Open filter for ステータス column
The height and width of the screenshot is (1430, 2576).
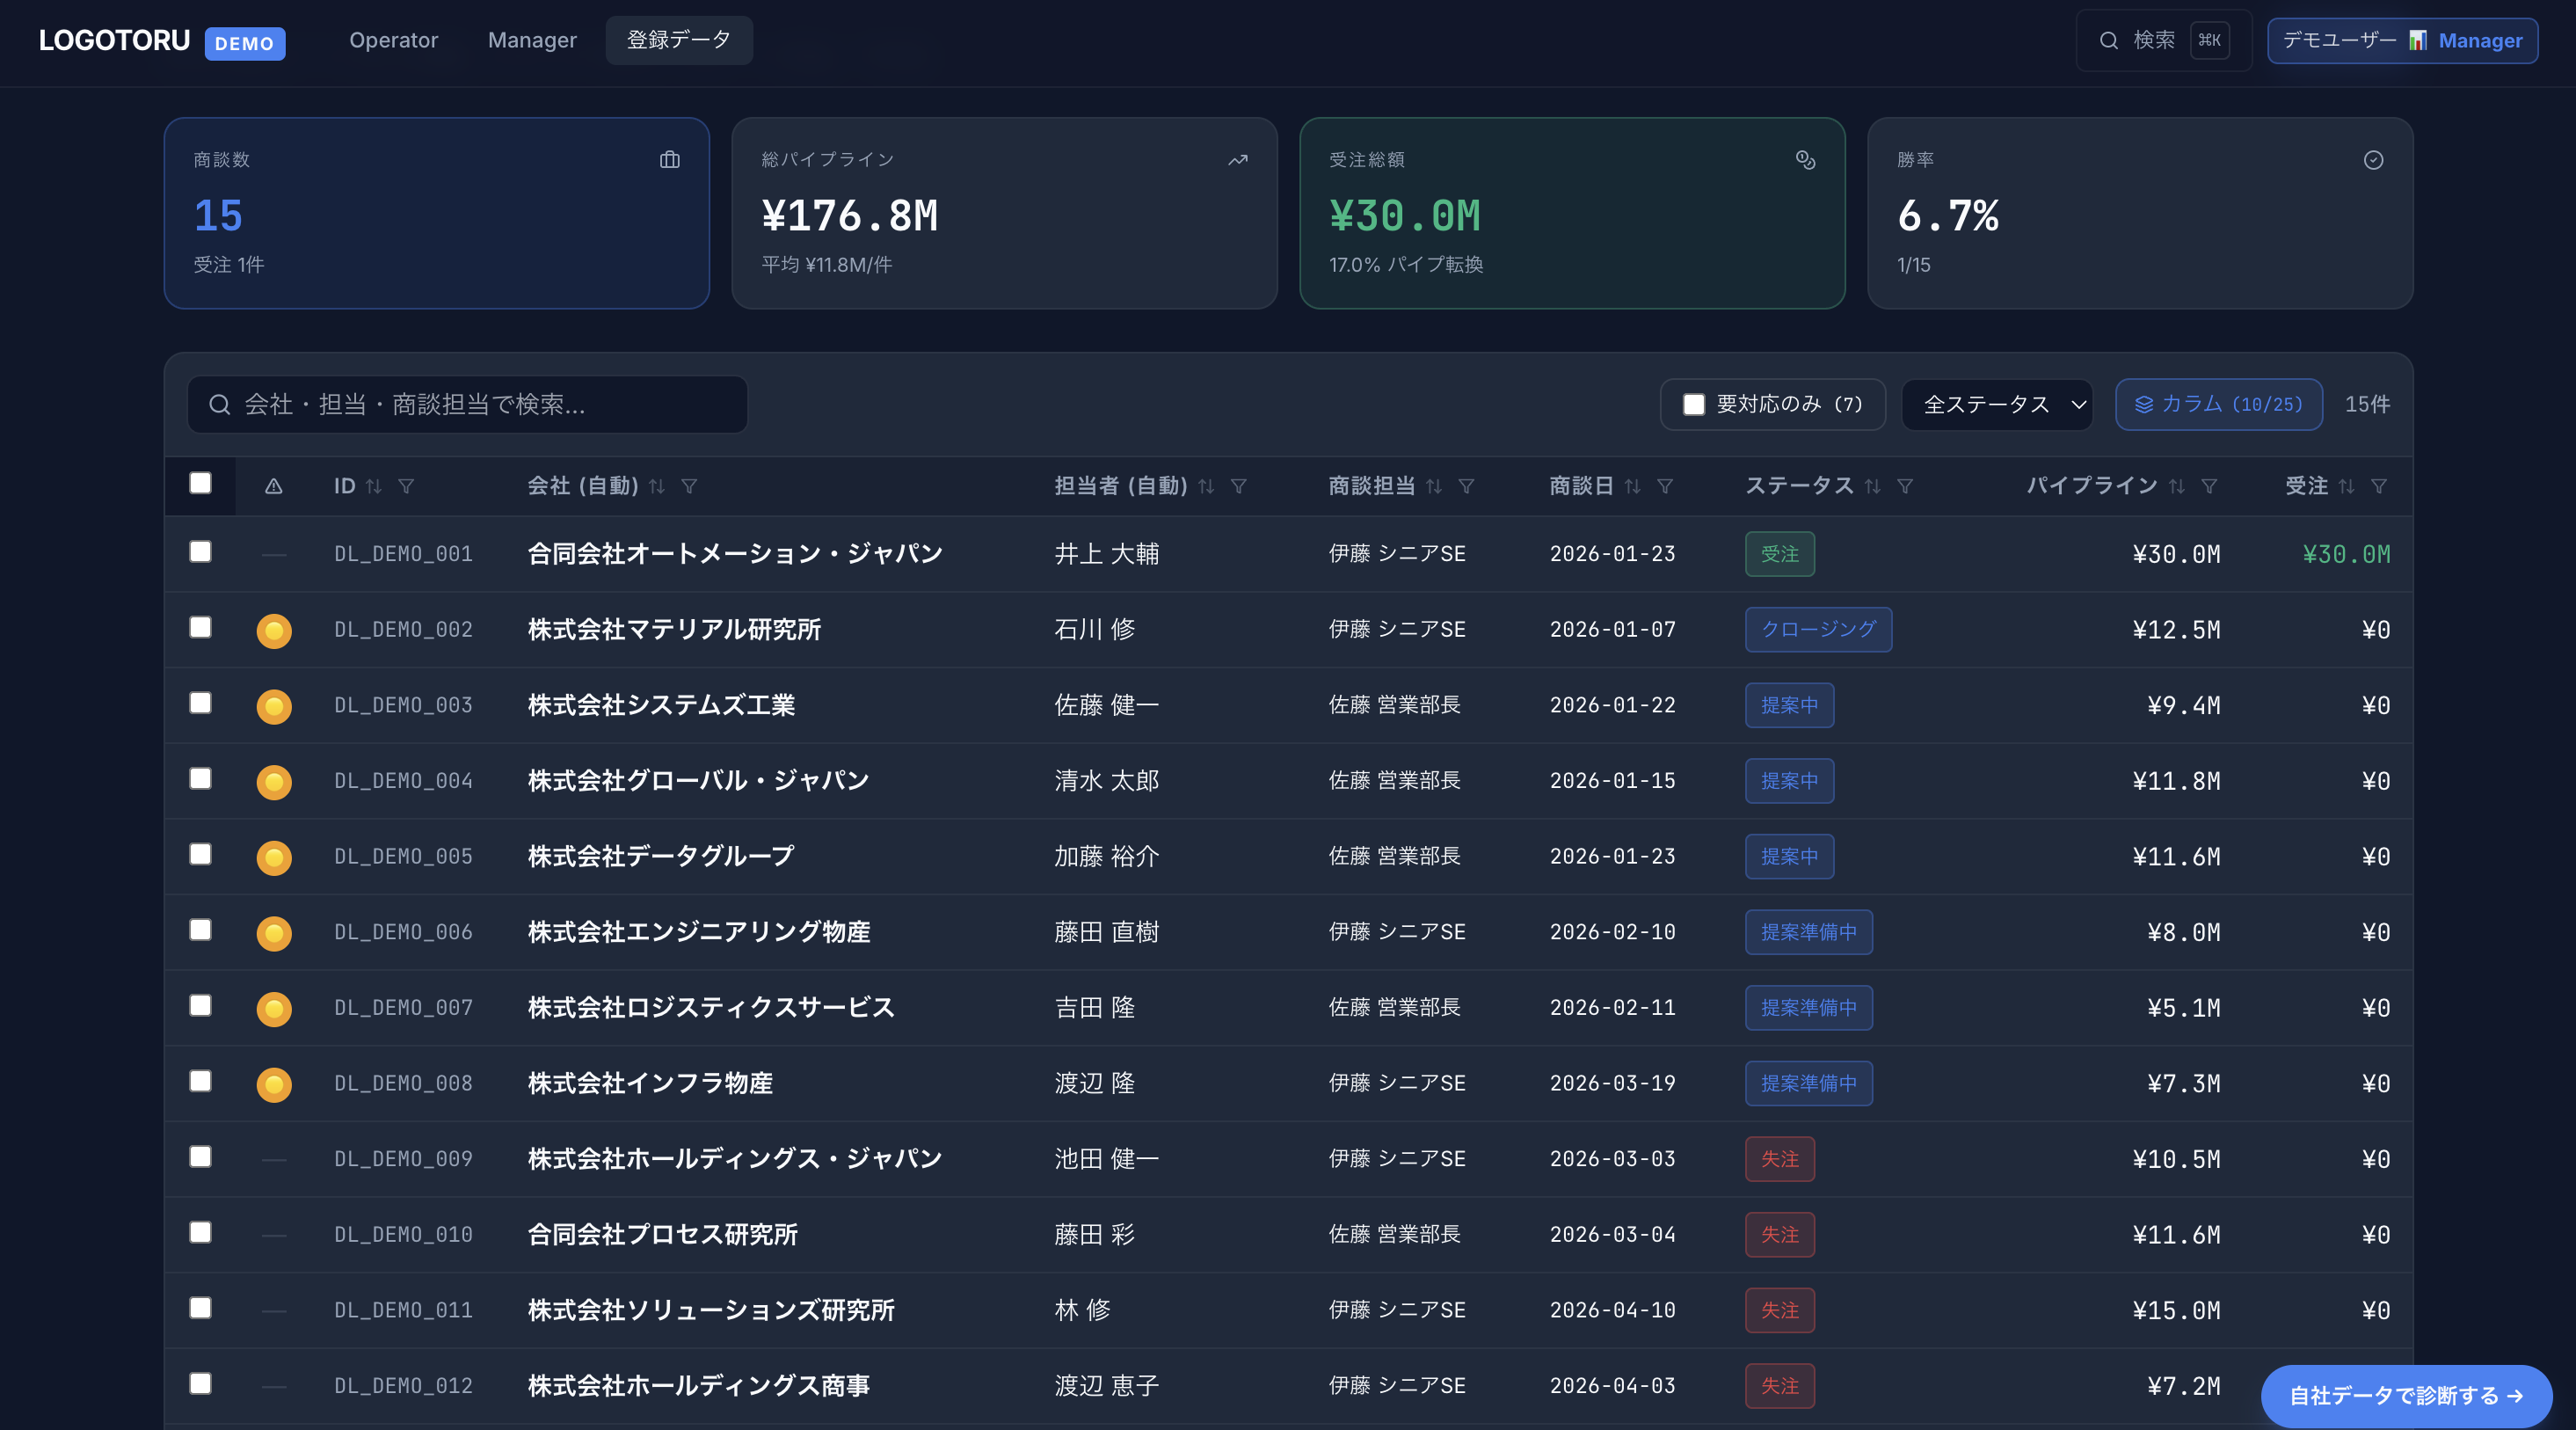click(x=1905, y=486)
